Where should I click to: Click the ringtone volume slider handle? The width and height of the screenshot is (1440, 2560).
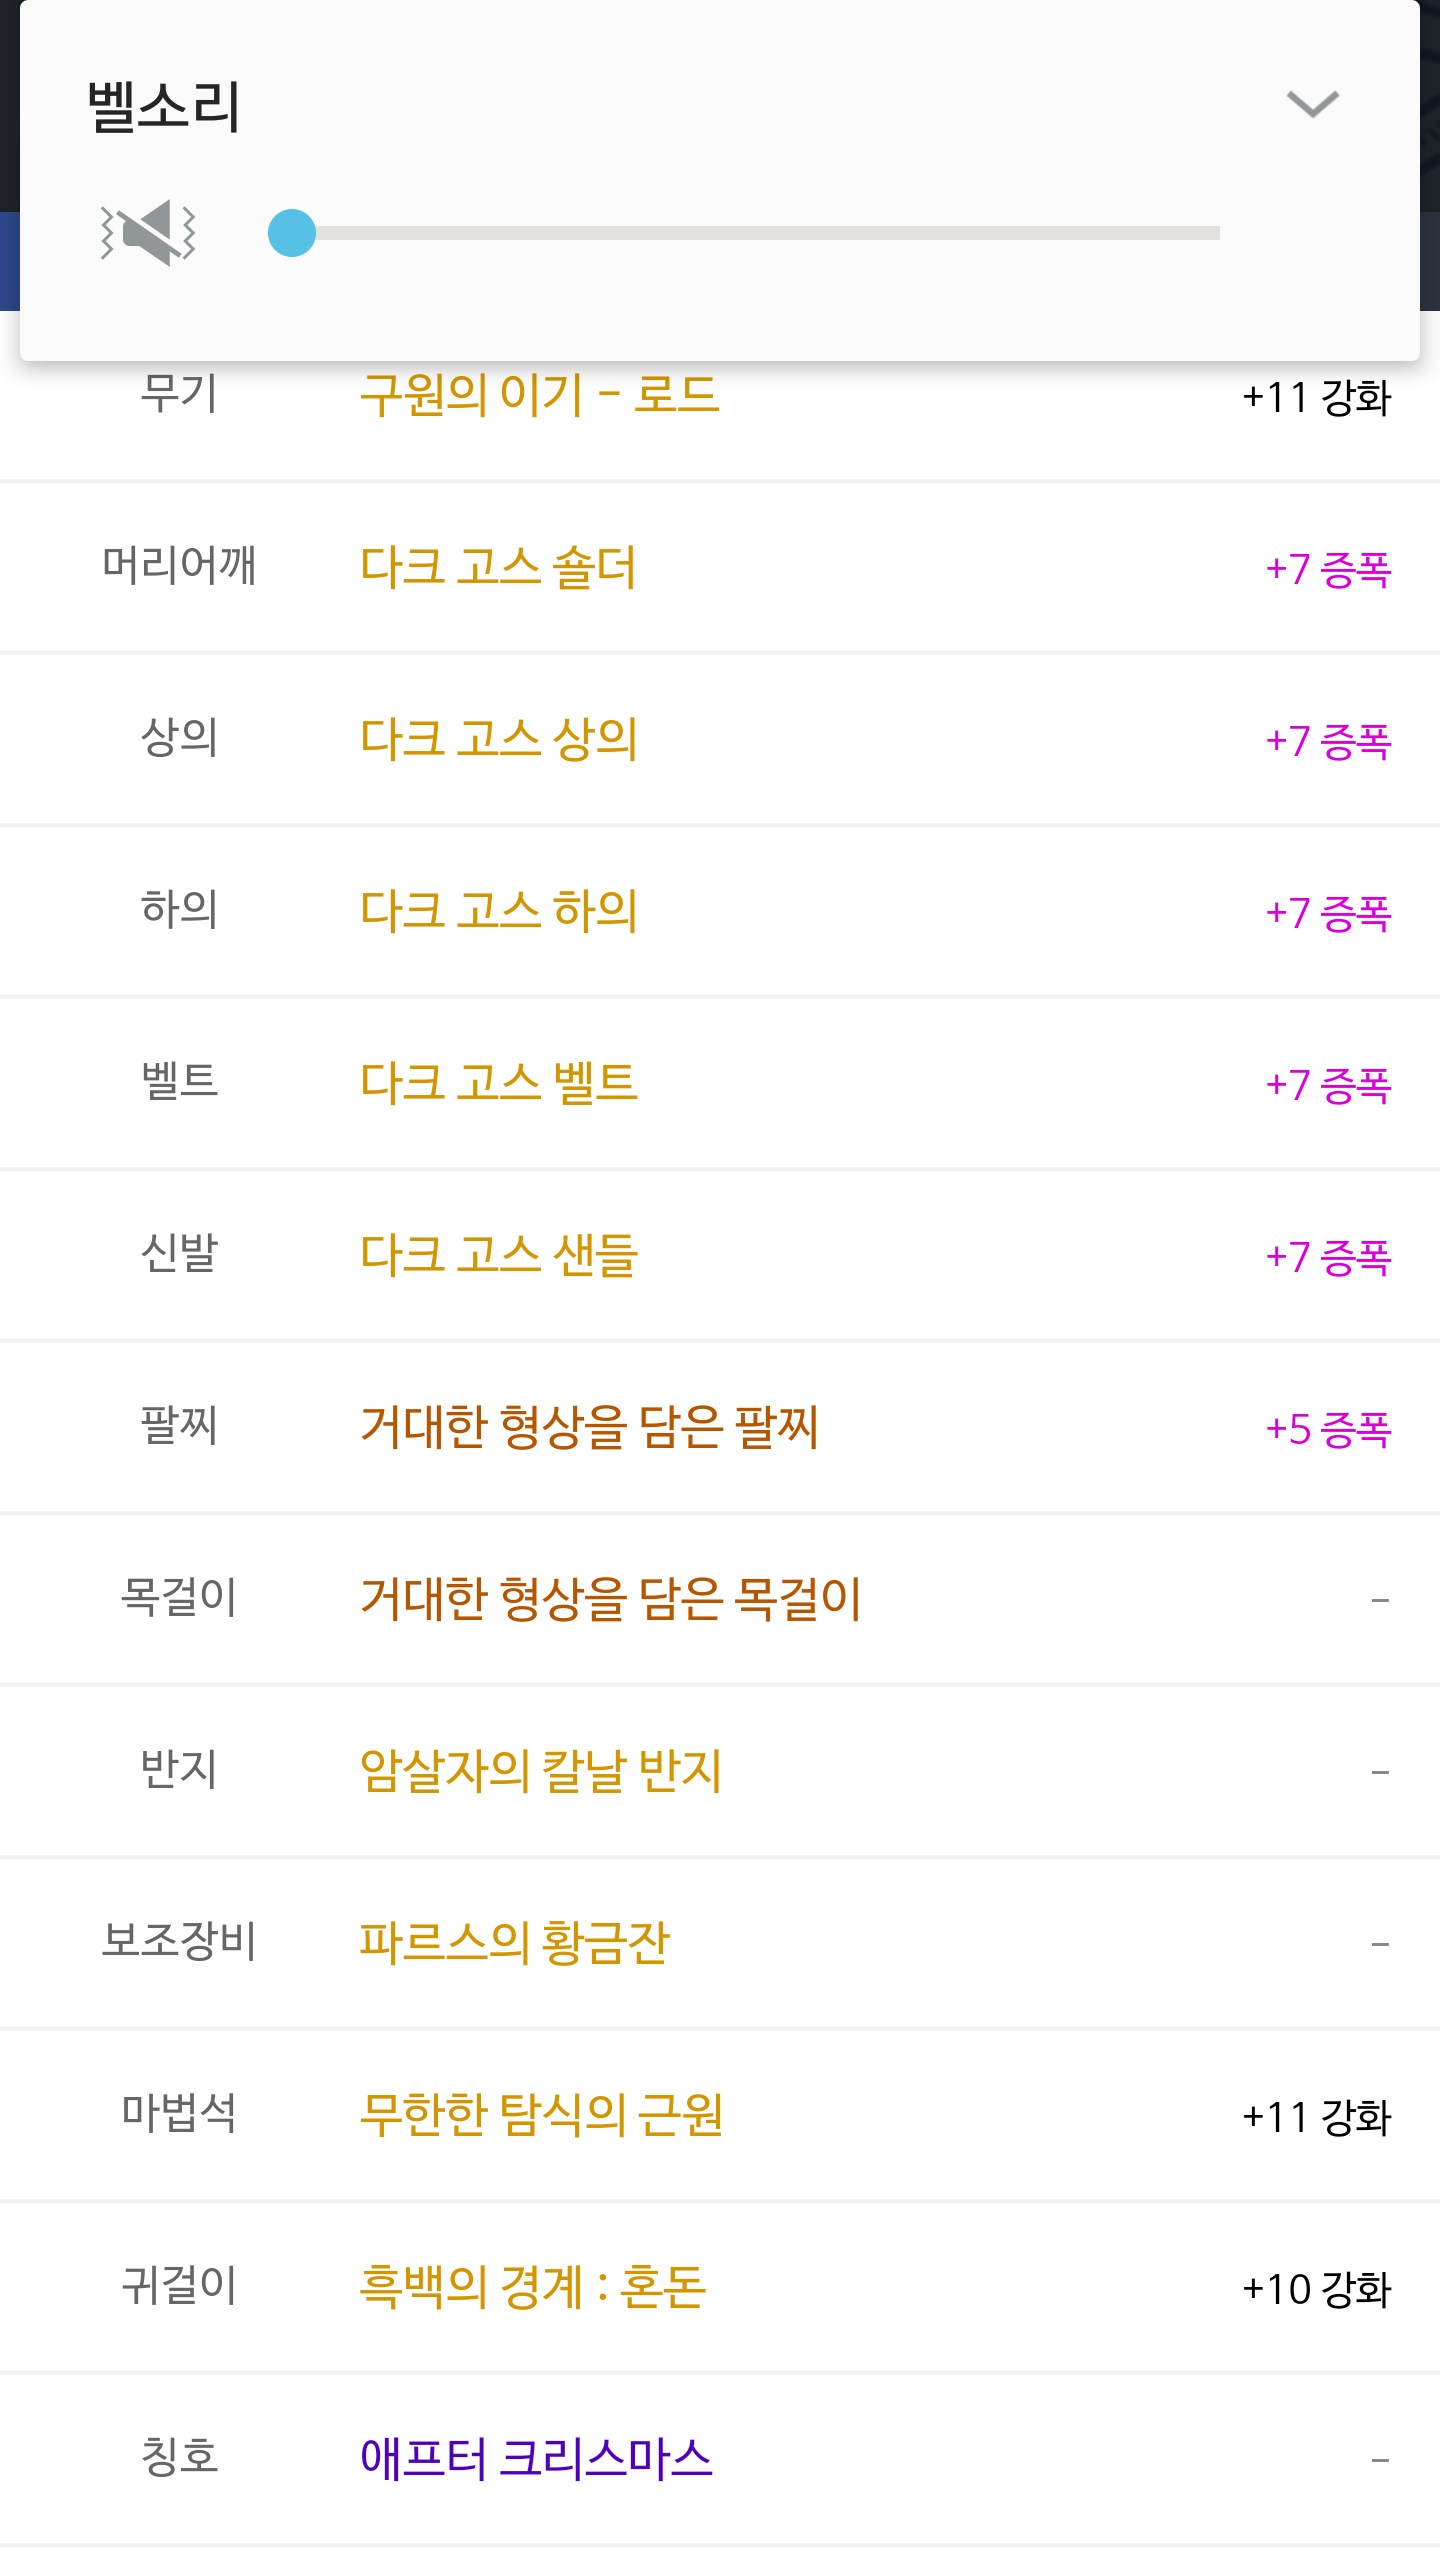coord(292,233)
